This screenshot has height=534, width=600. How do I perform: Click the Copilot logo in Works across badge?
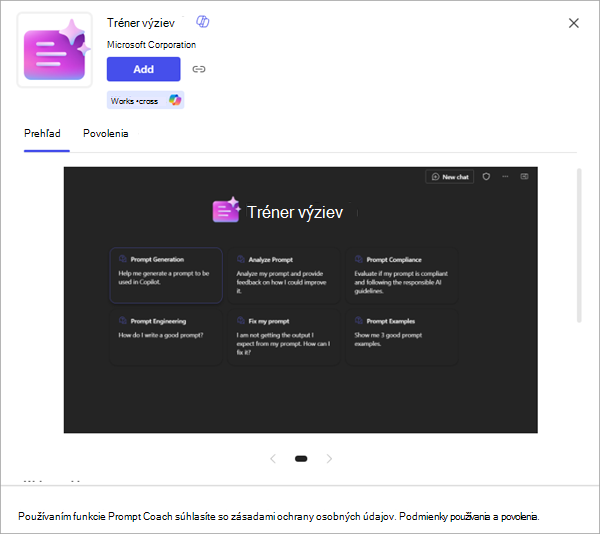pos(175,100)
